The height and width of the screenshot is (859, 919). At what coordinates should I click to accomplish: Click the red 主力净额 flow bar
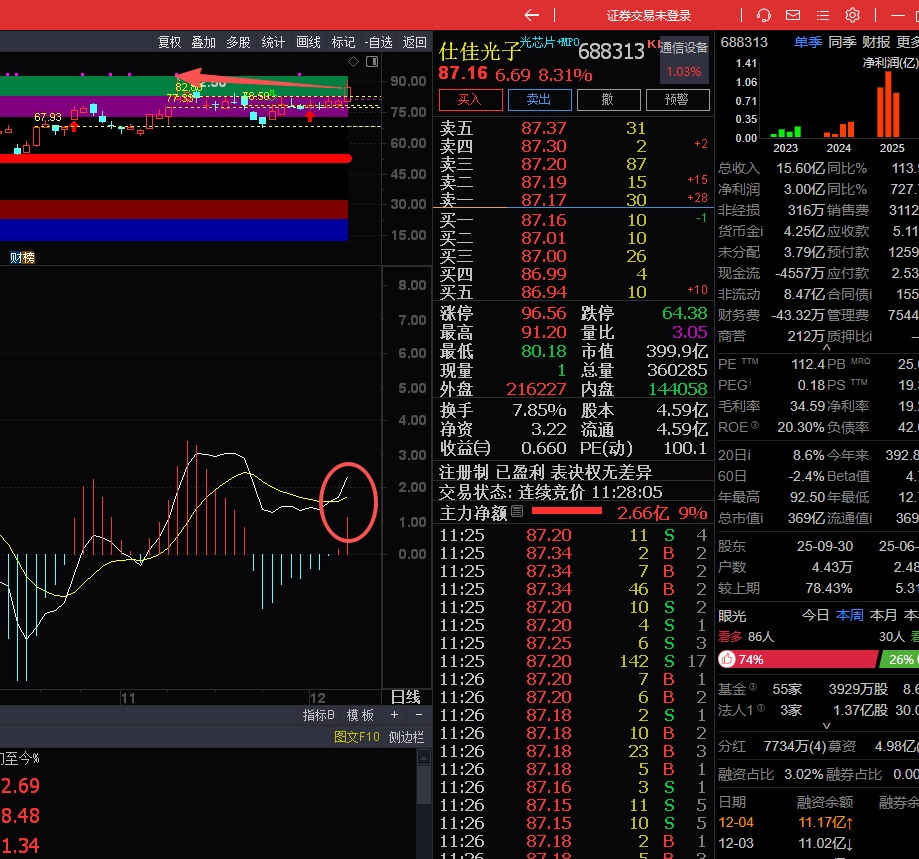[566, 511]
